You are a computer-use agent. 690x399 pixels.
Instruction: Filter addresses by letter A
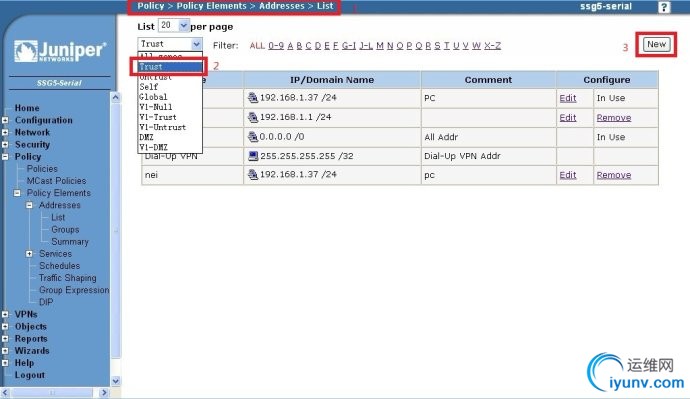pos(290,45)
